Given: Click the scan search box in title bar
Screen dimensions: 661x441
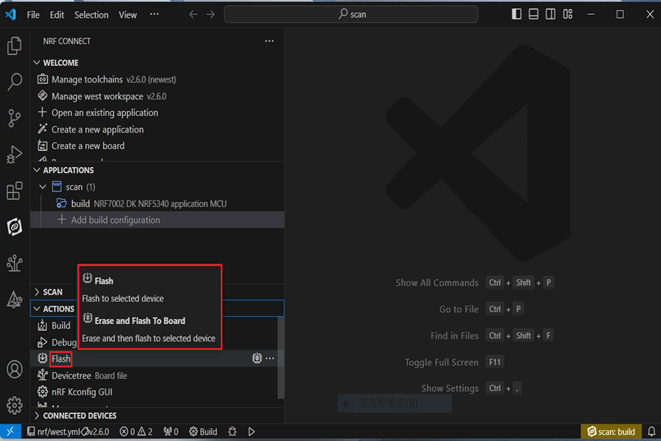Looking at the screenshot, I should tap(352, 15).
